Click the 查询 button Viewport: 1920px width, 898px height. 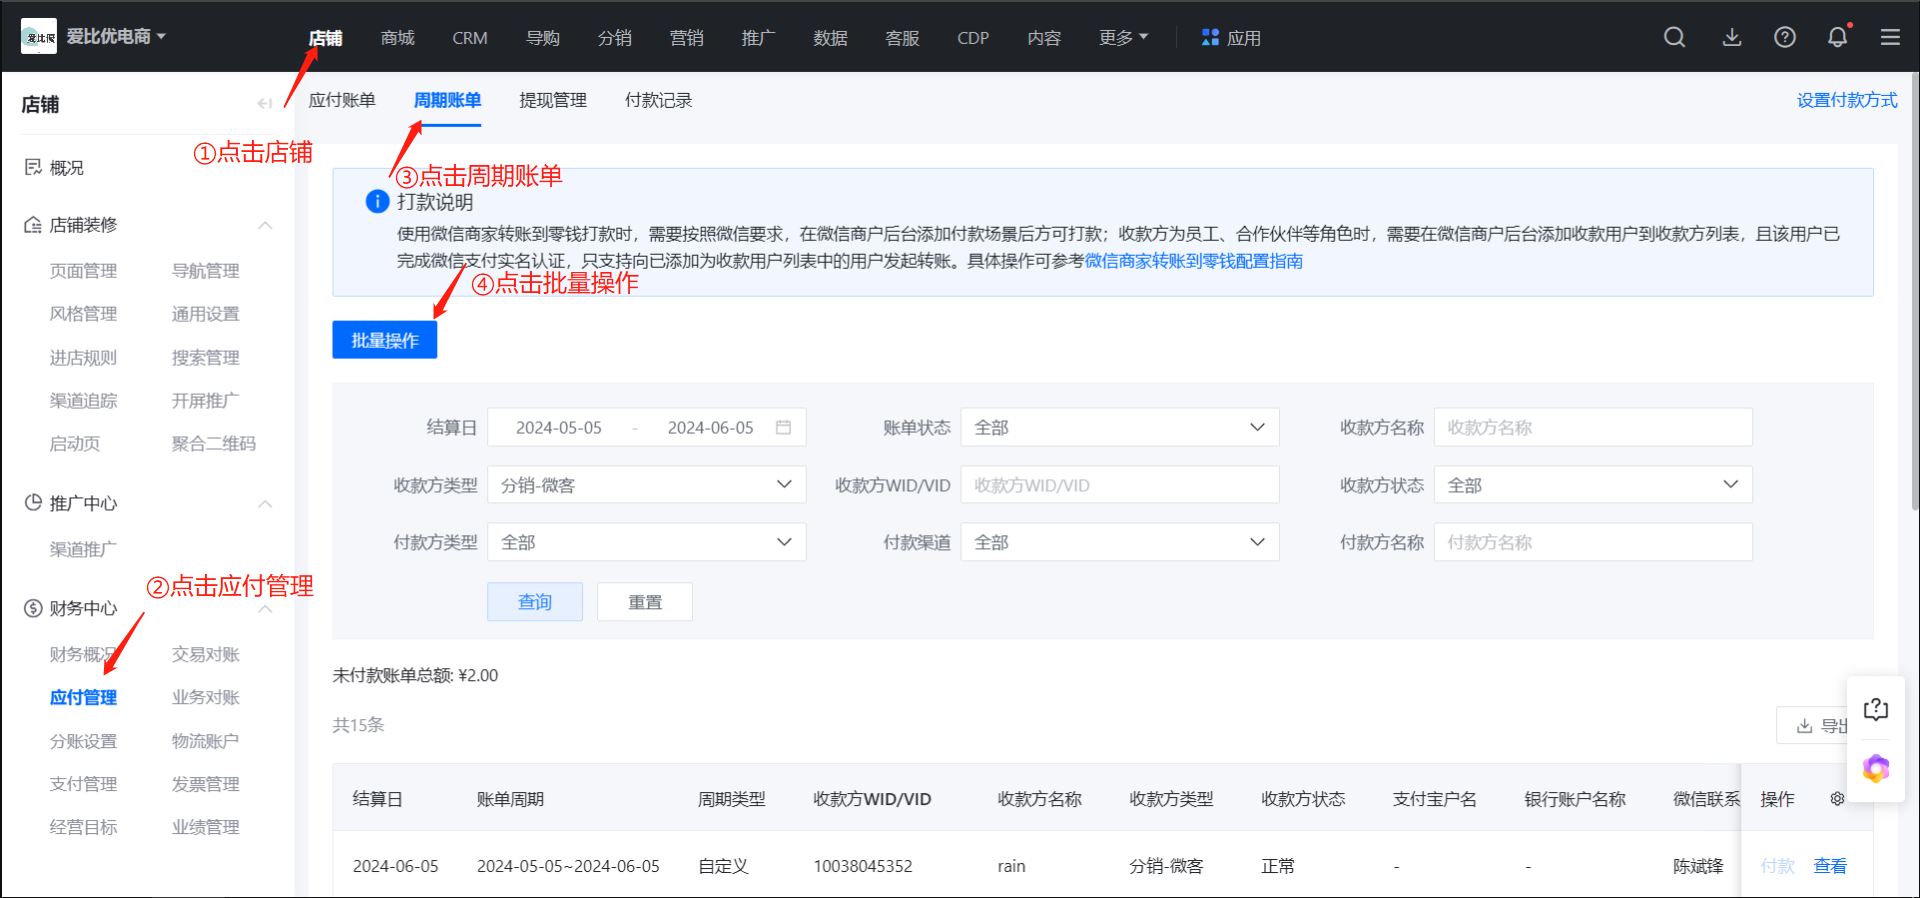point(535,602)
